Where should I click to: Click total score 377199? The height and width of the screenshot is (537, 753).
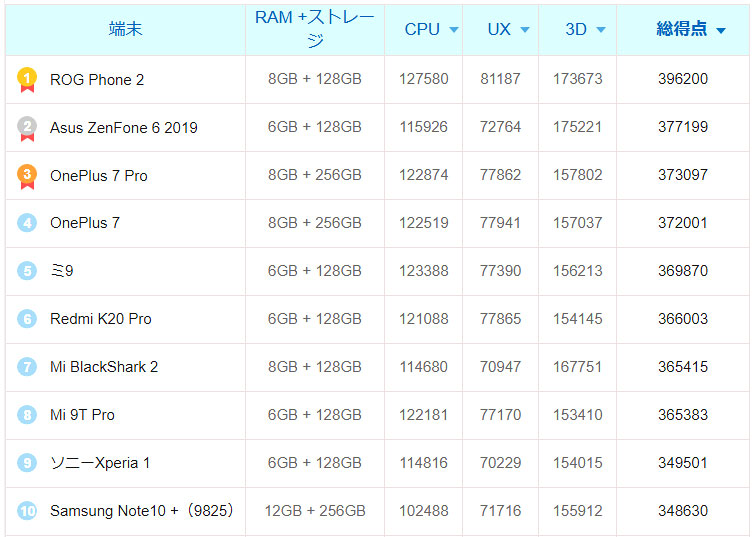point(683,127)
